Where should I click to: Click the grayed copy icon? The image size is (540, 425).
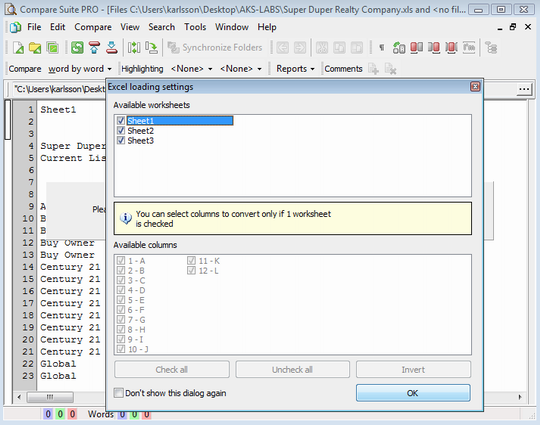(339, 48)
